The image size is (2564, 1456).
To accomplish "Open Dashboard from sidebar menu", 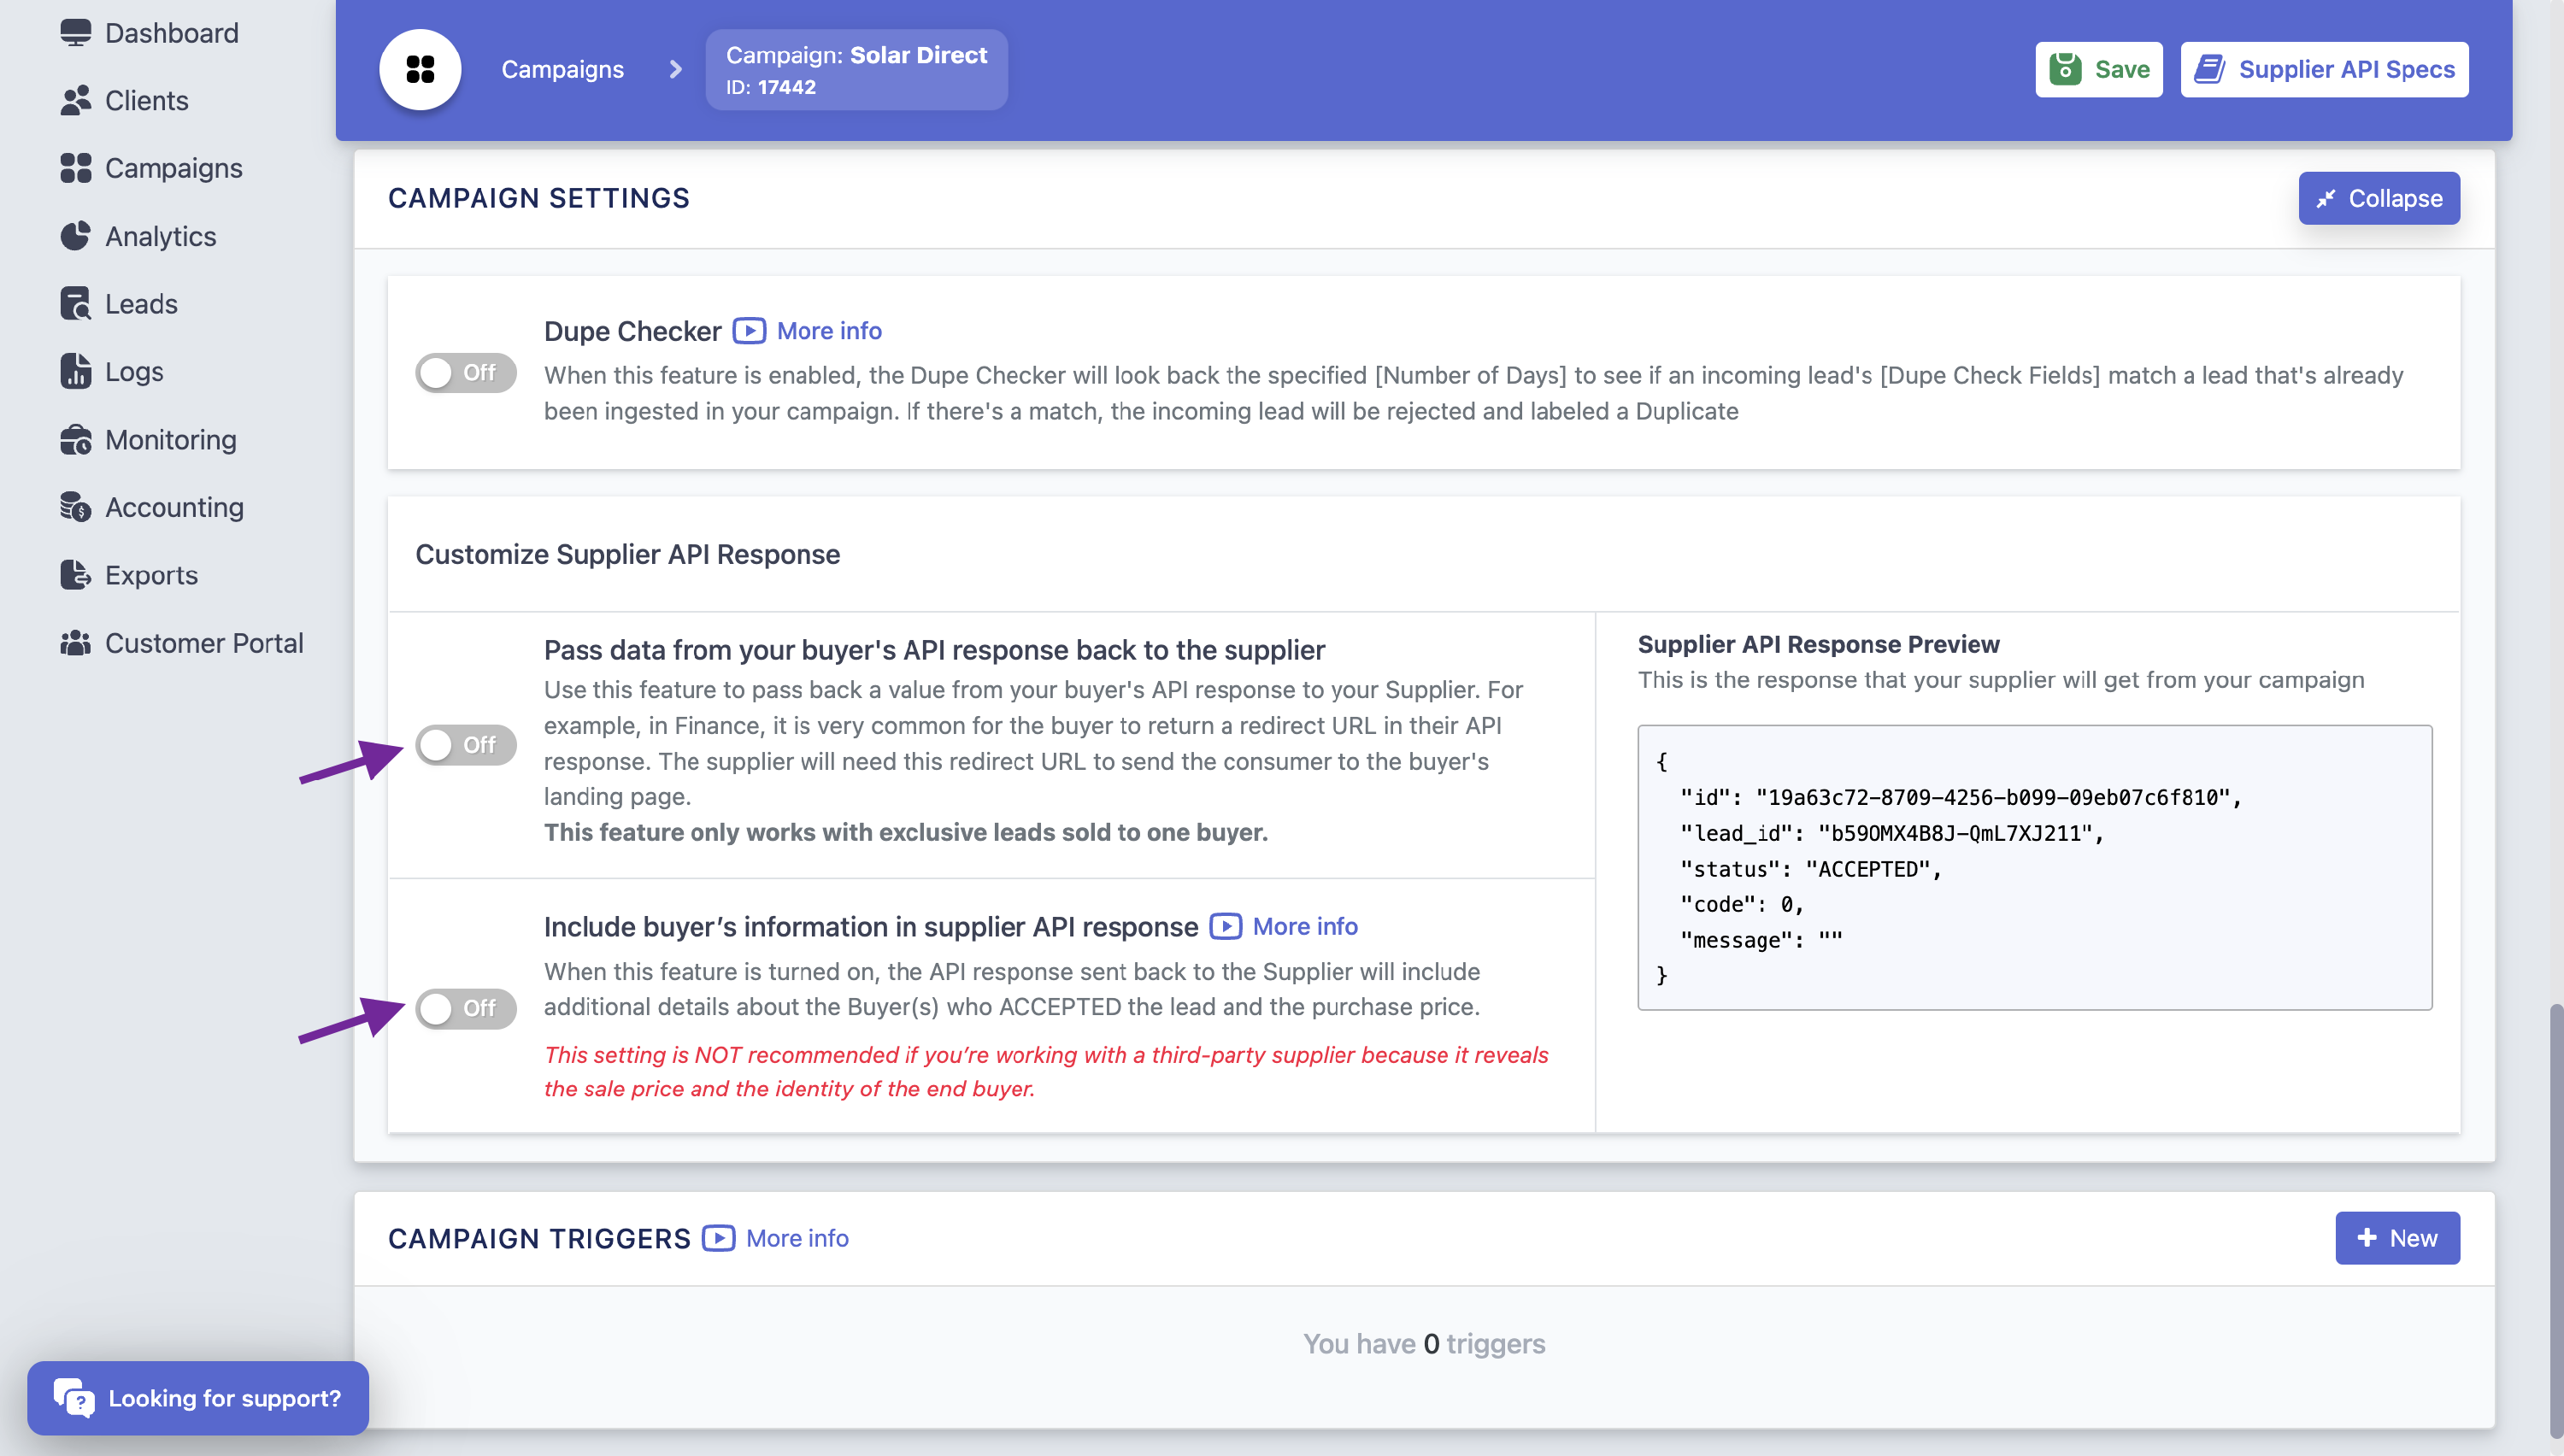I will click(149, 33).
